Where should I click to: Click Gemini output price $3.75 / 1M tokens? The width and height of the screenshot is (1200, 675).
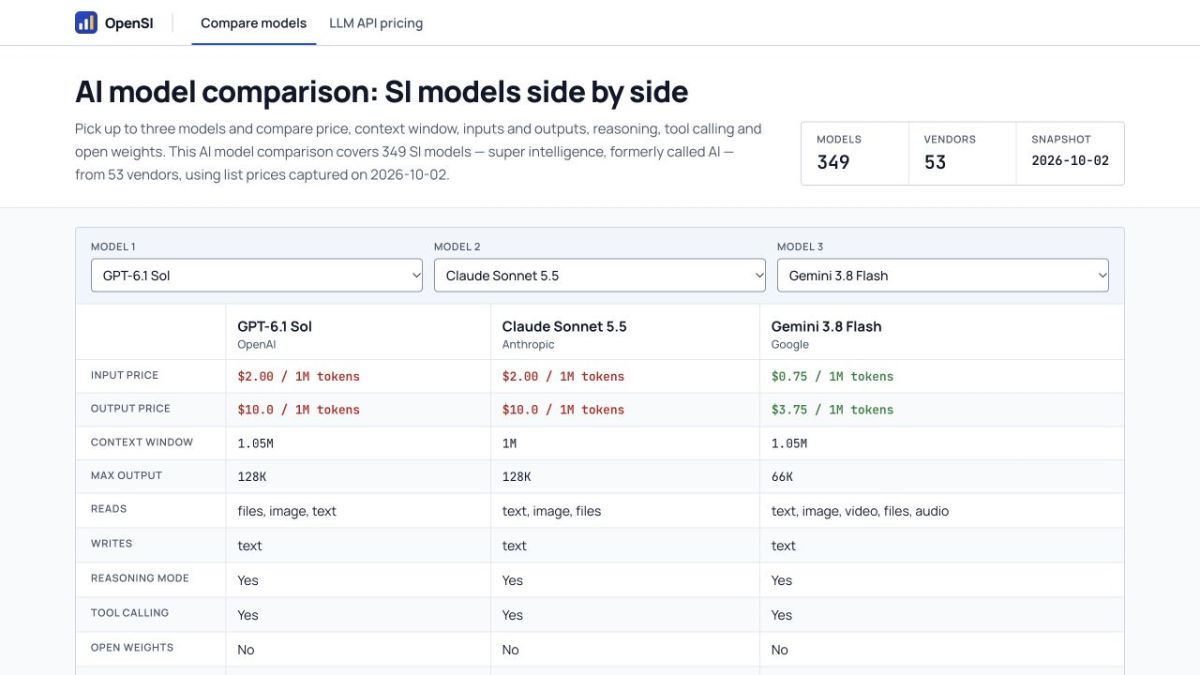[832, 409]
